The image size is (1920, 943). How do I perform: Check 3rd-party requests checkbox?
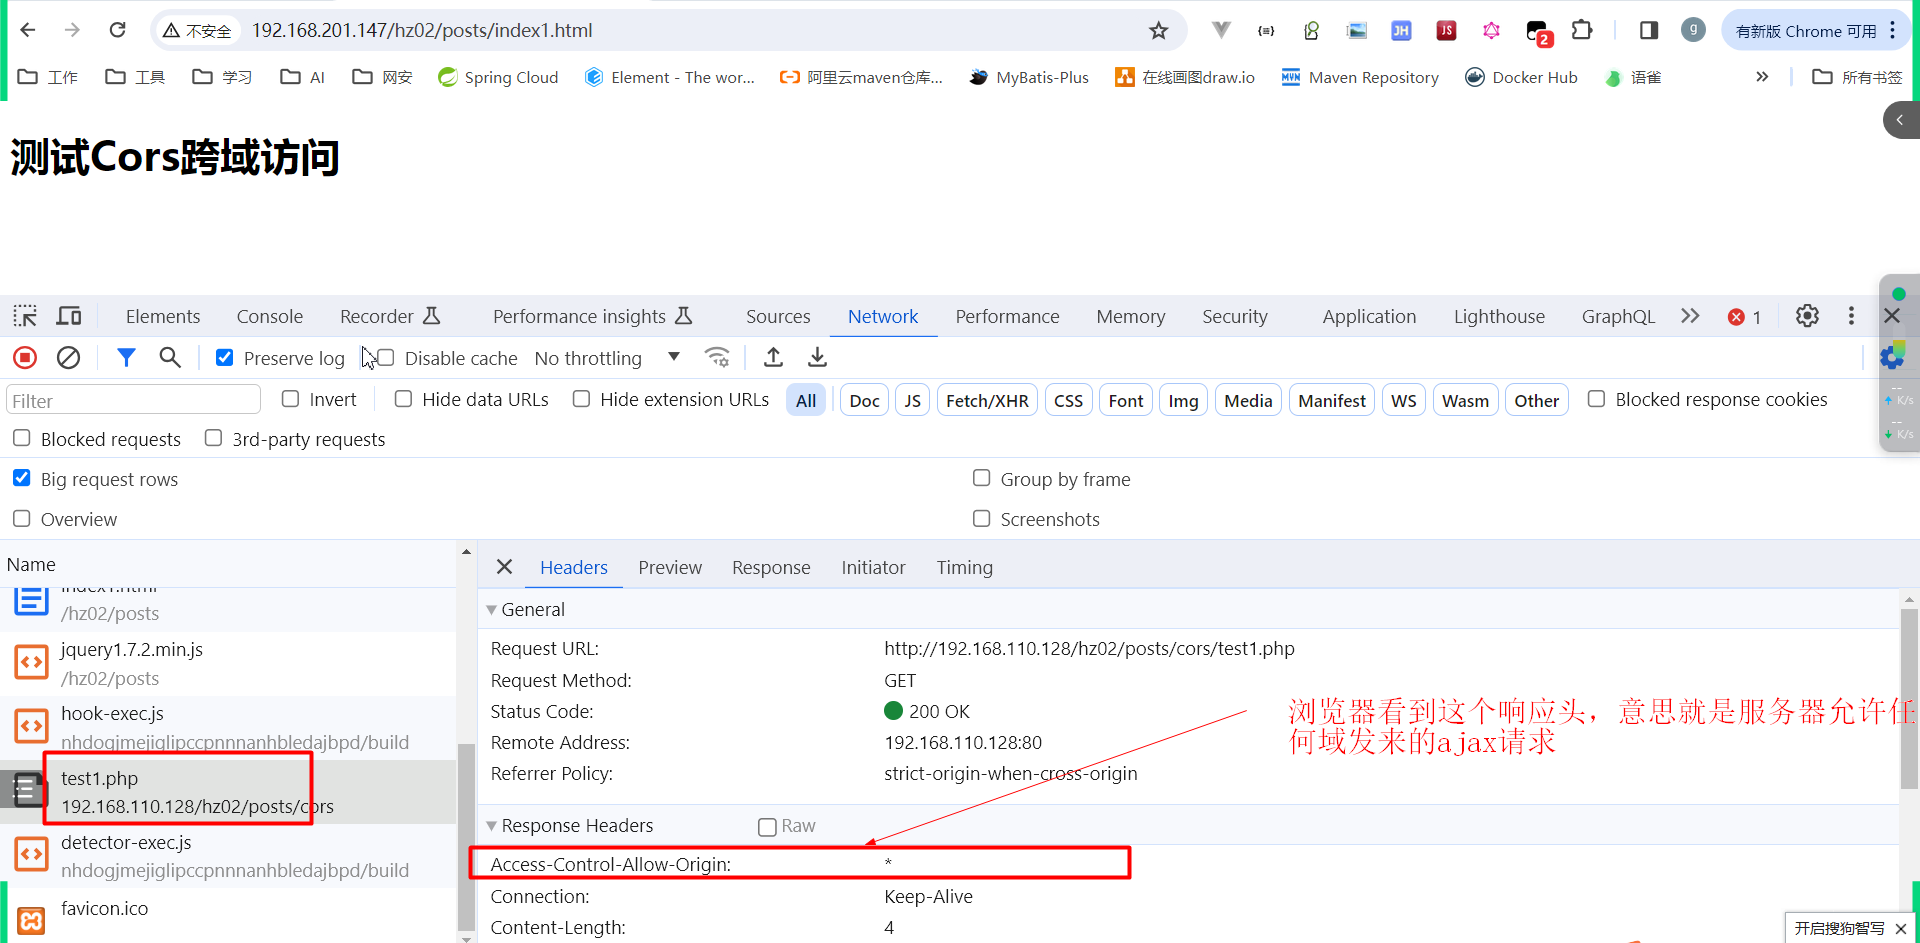click(213, 438)
